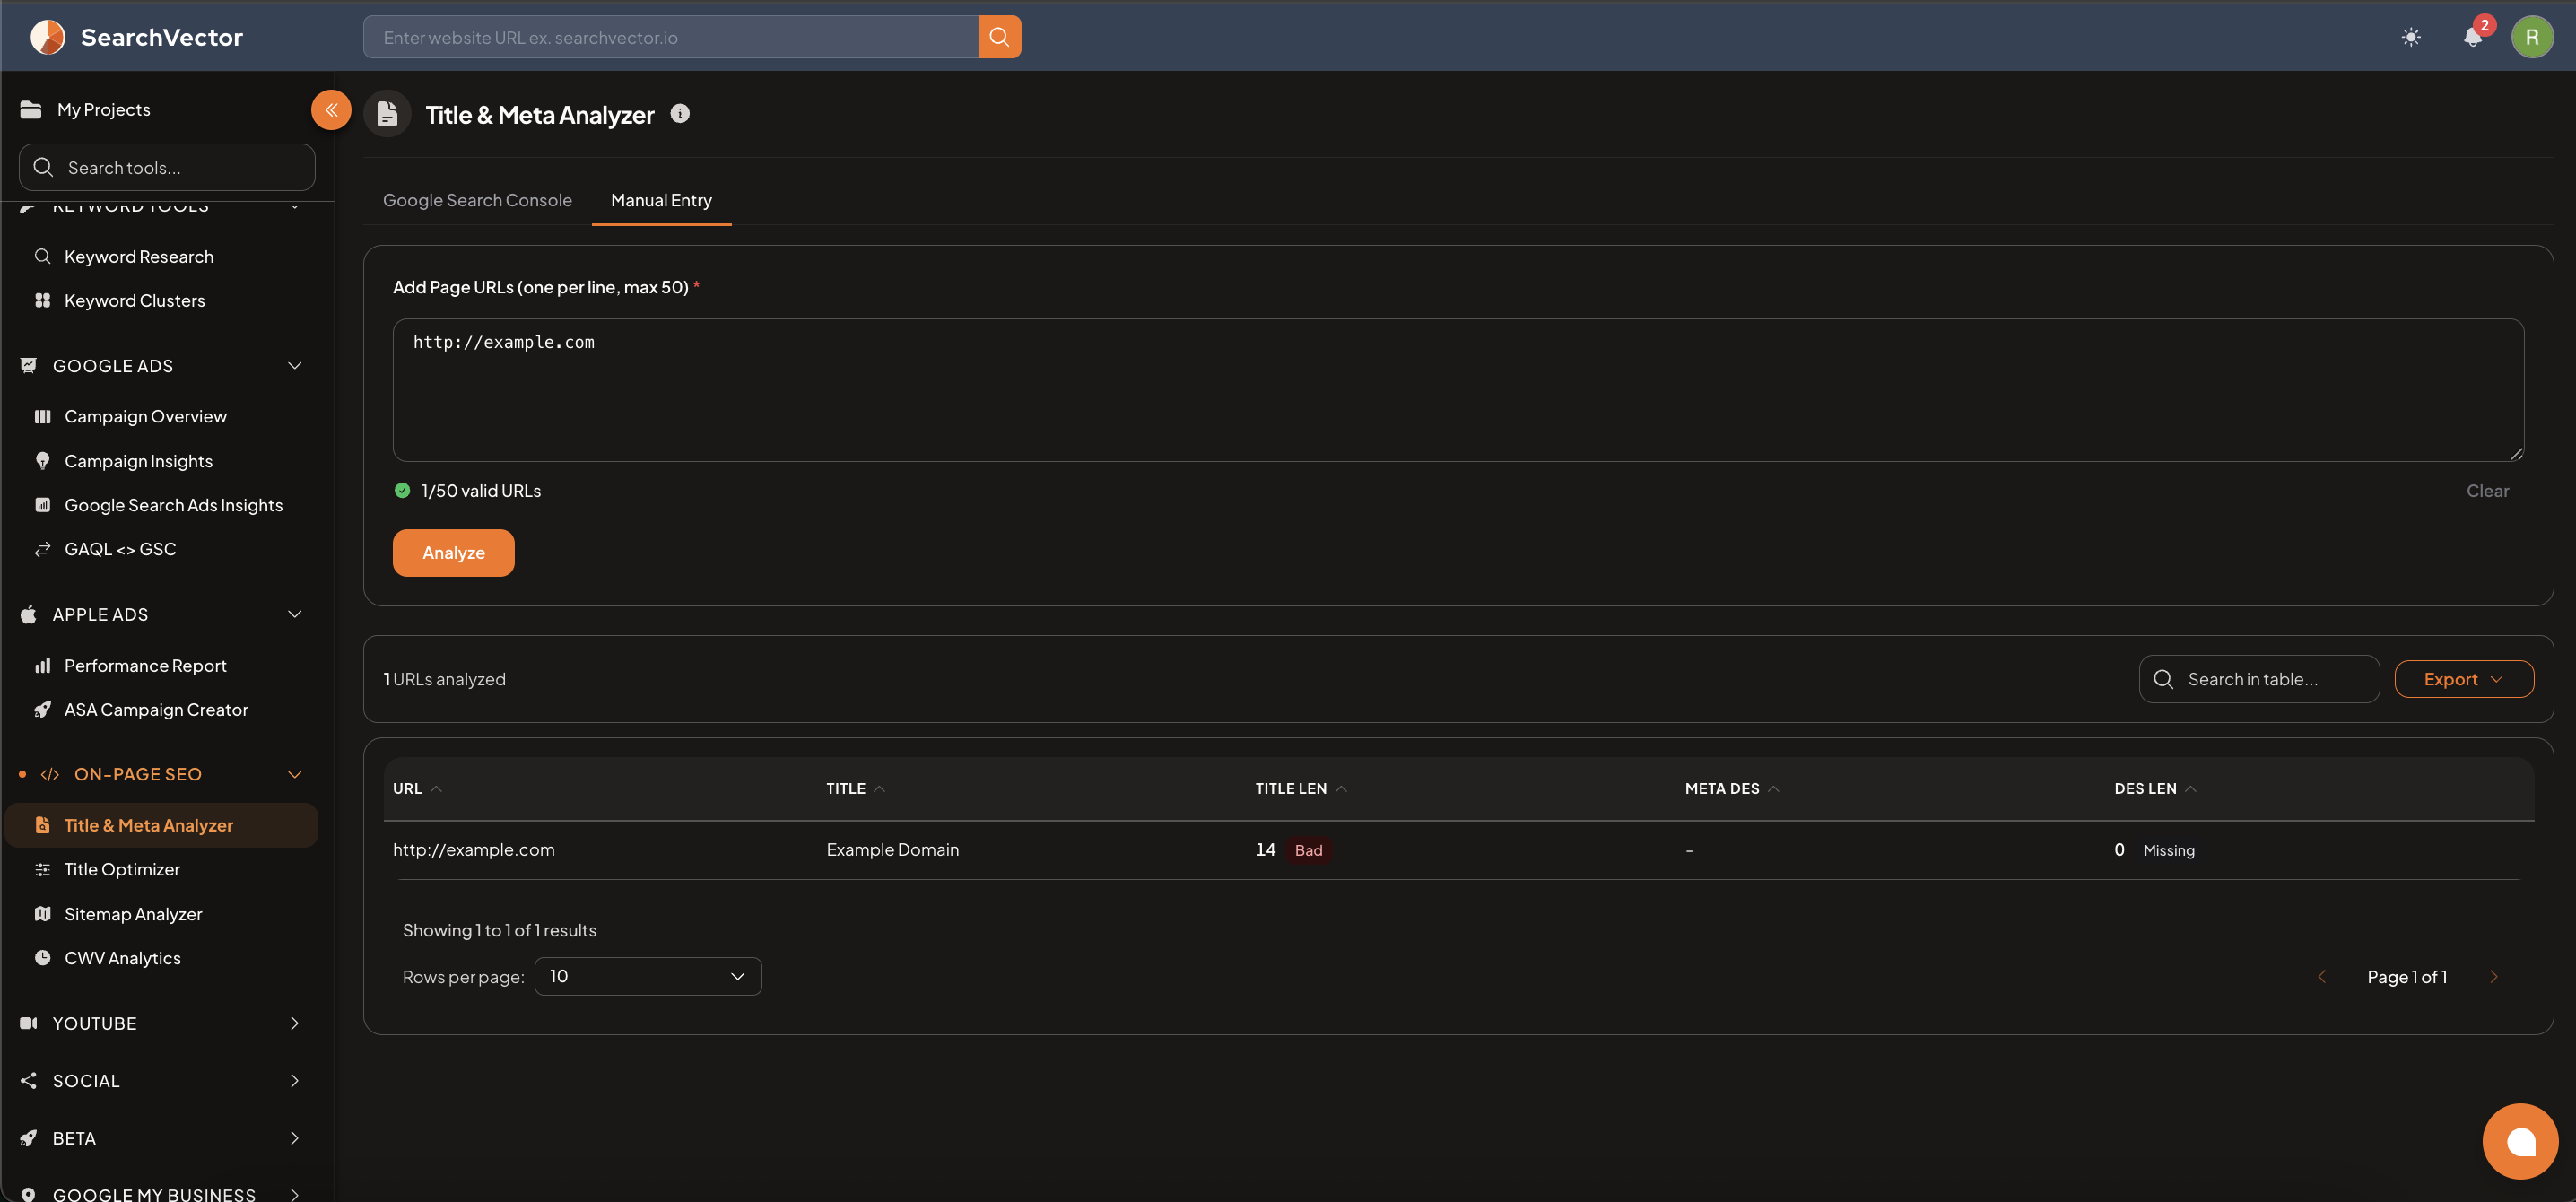Click the Google My Business pin icon
This screenshot has width=2576, height=1202.
coord(29,1194)
